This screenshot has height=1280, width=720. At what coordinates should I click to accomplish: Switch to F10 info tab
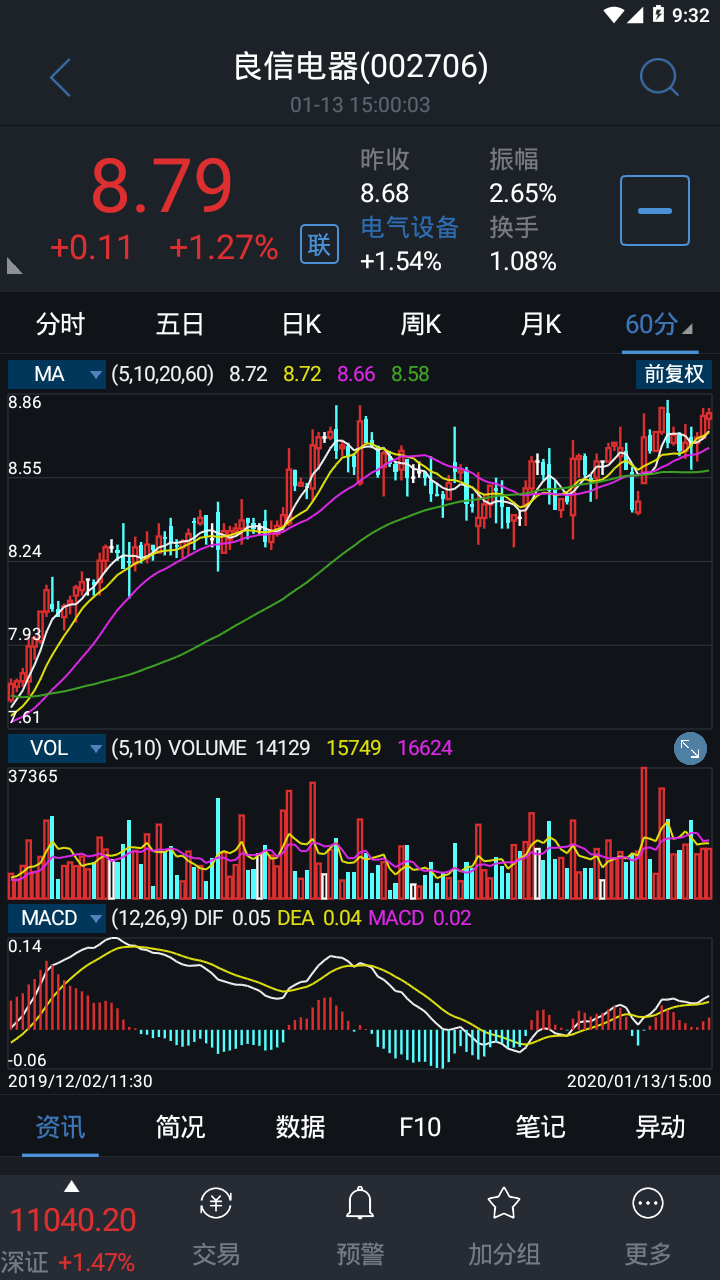click(x=420, y=1127)
